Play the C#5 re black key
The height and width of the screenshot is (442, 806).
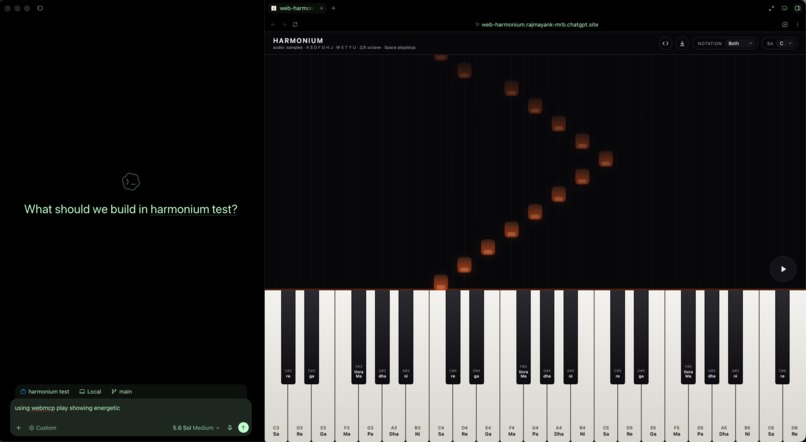(x=617, y=337)
